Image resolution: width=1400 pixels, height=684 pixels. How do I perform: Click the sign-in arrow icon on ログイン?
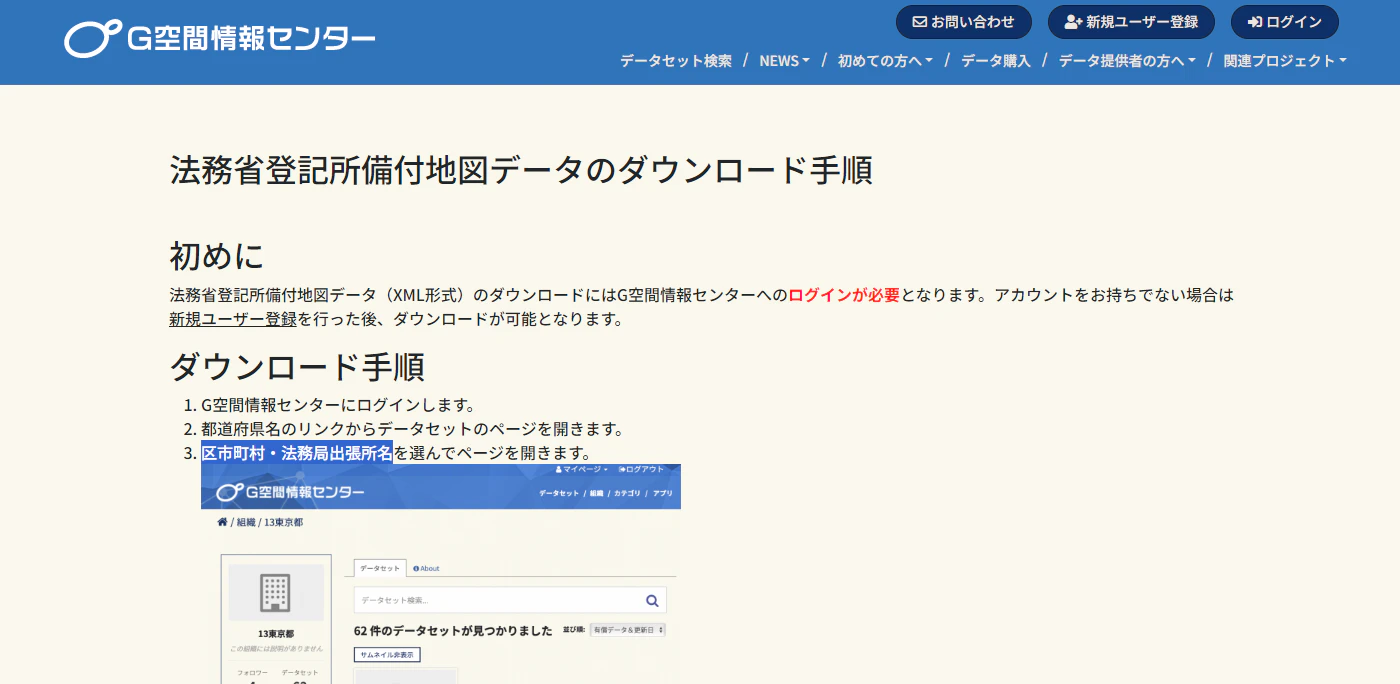1255,22
